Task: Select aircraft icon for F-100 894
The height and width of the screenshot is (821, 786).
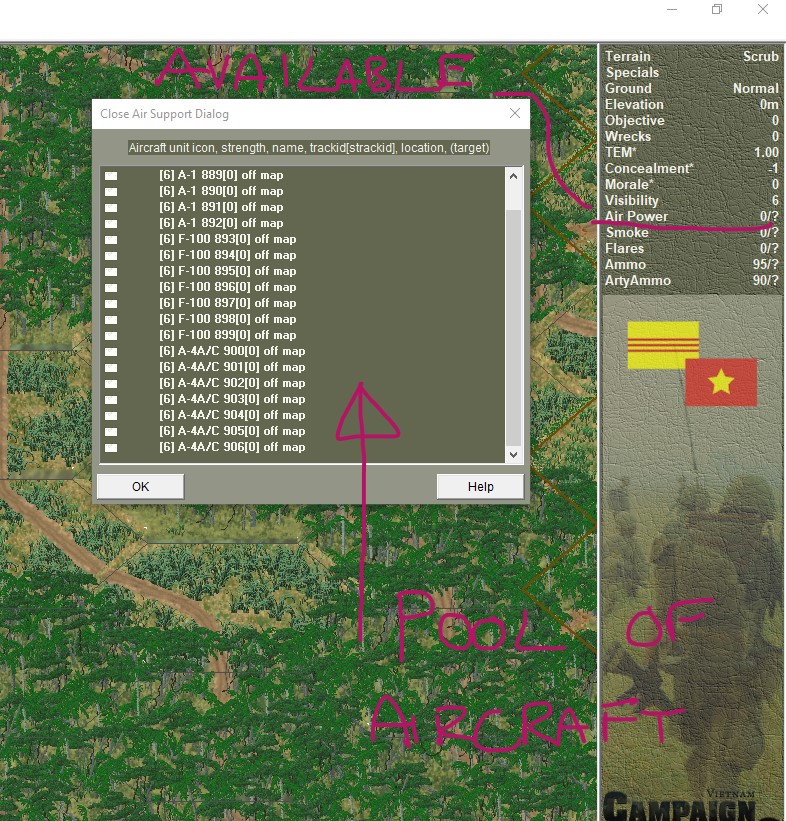Action: (x=111, y=256)
